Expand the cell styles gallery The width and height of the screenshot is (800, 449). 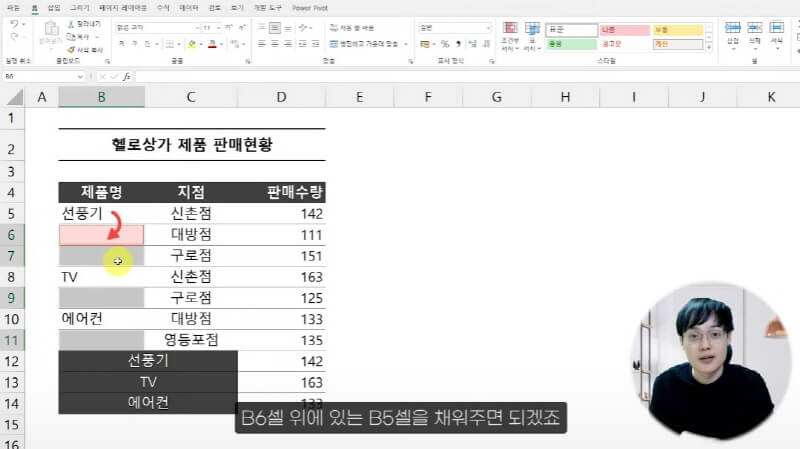[x=709, y=47]
